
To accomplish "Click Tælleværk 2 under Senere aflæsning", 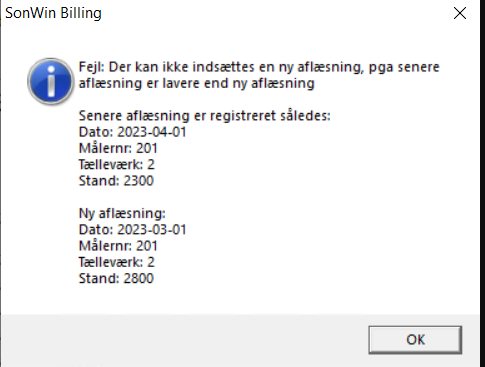I will 117,165.
